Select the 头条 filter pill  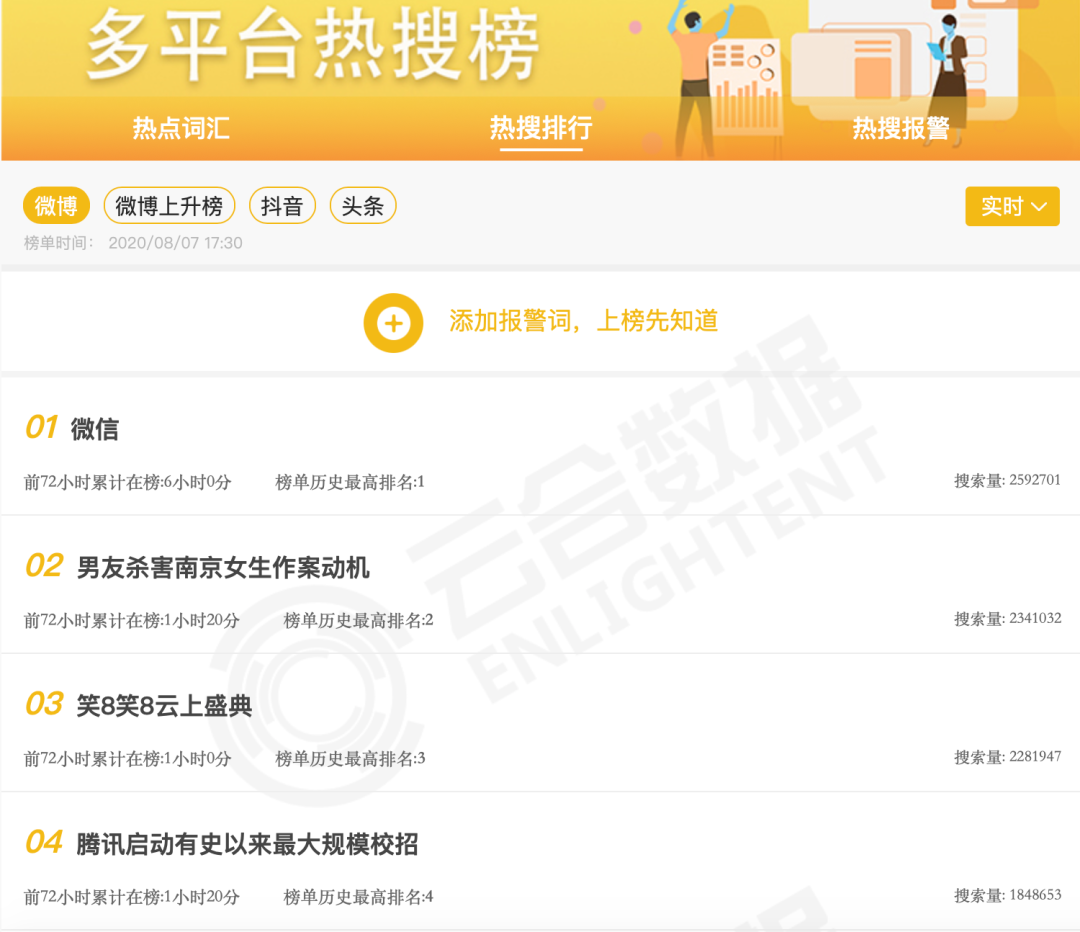coord(363,205)
